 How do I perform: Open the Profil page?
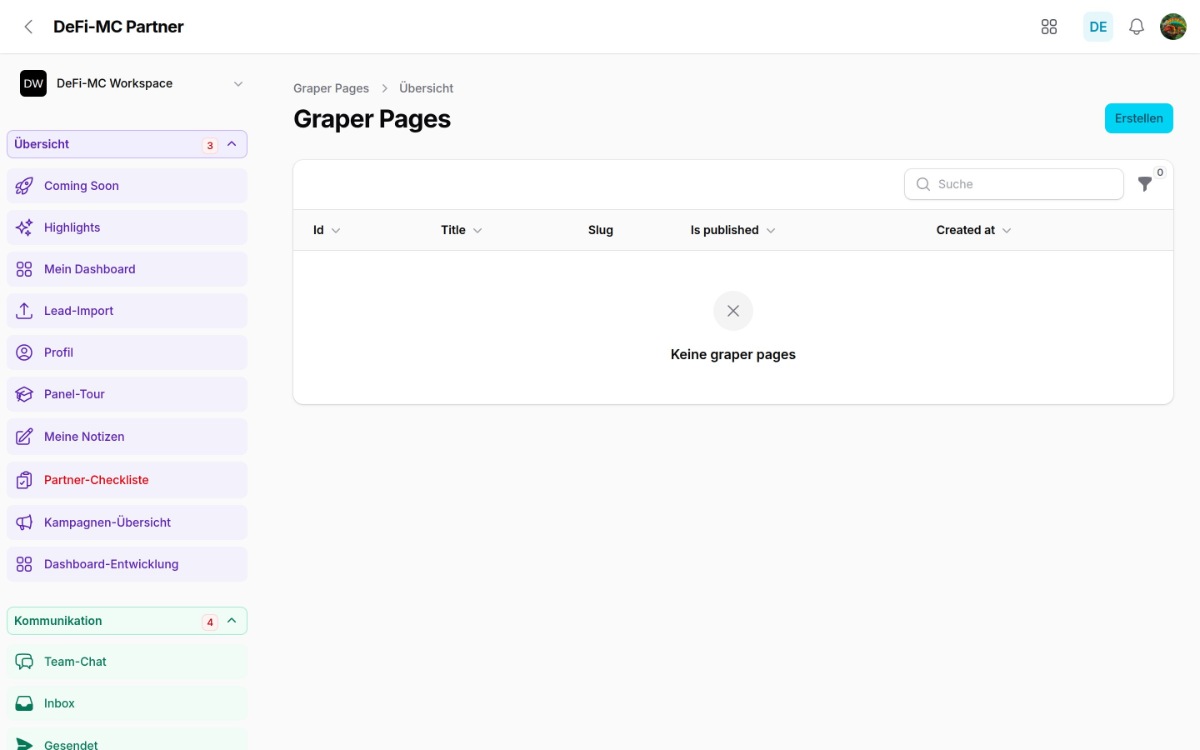point(127,353)
